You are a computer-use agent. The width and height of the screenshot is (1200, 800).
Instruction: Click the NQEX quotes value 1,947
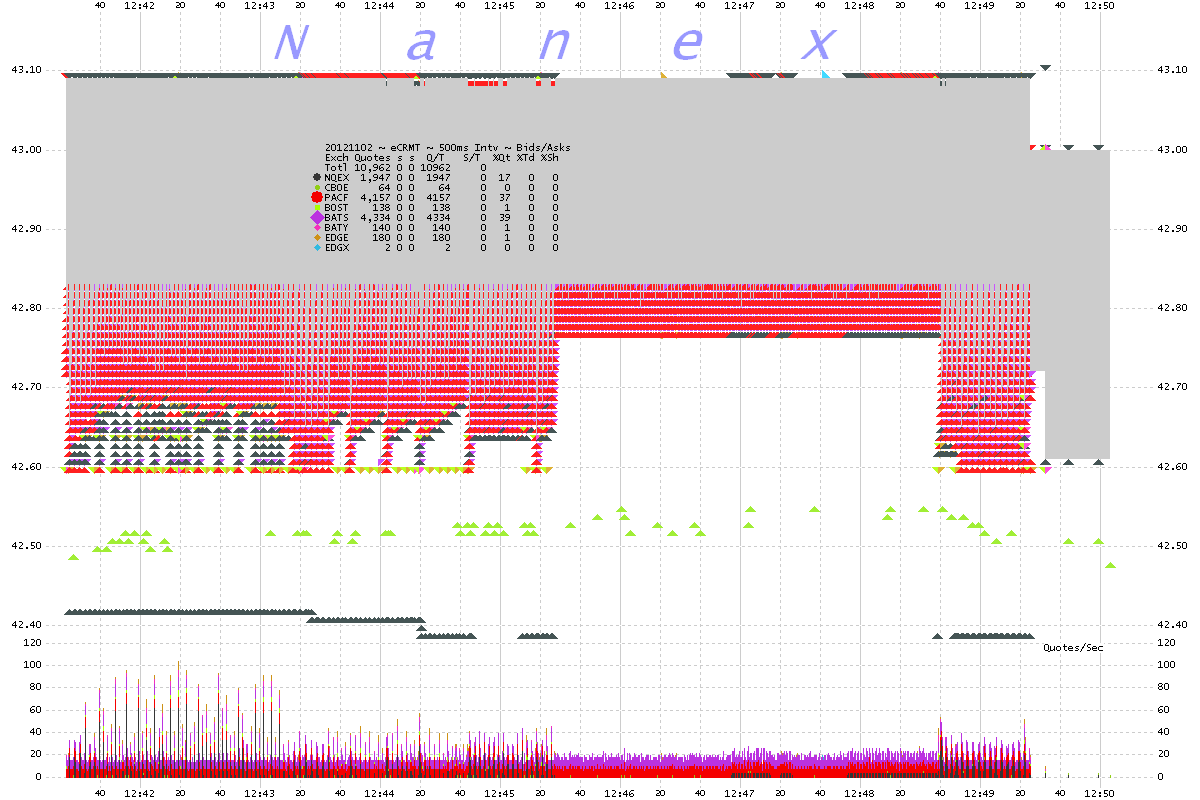(376, 177)
